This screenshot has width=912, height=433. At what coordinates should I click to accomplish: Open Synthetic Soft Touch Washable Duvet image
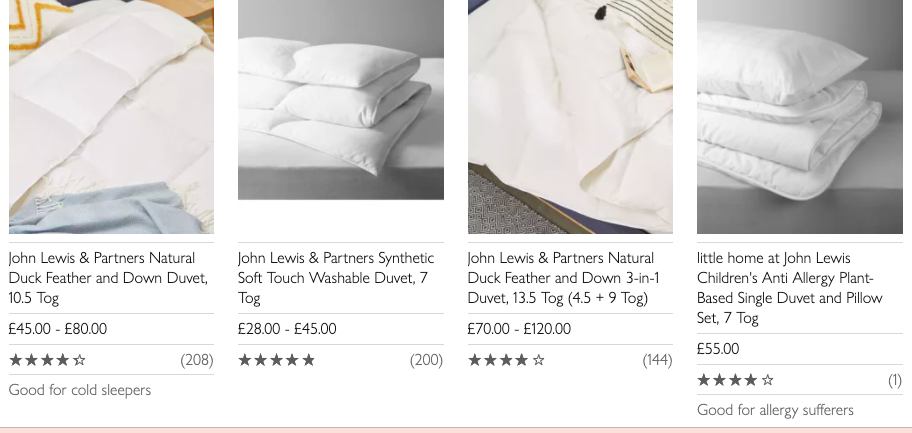(341, 100)
